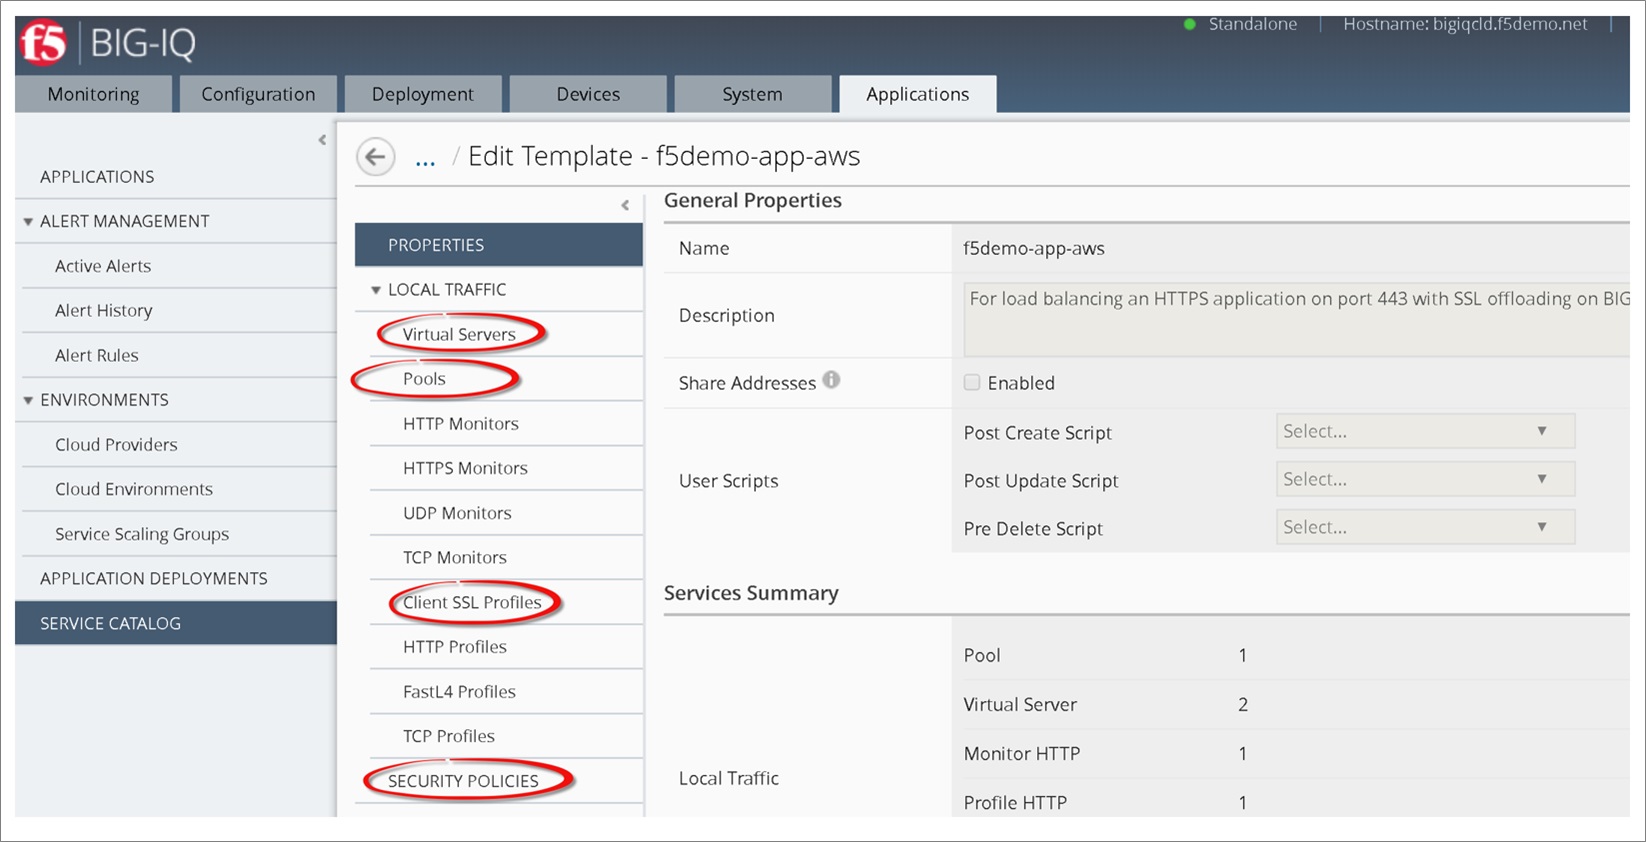Open TCP Profiles
The height and width of the screenshot is (842, 1646).
pos(449,736)
